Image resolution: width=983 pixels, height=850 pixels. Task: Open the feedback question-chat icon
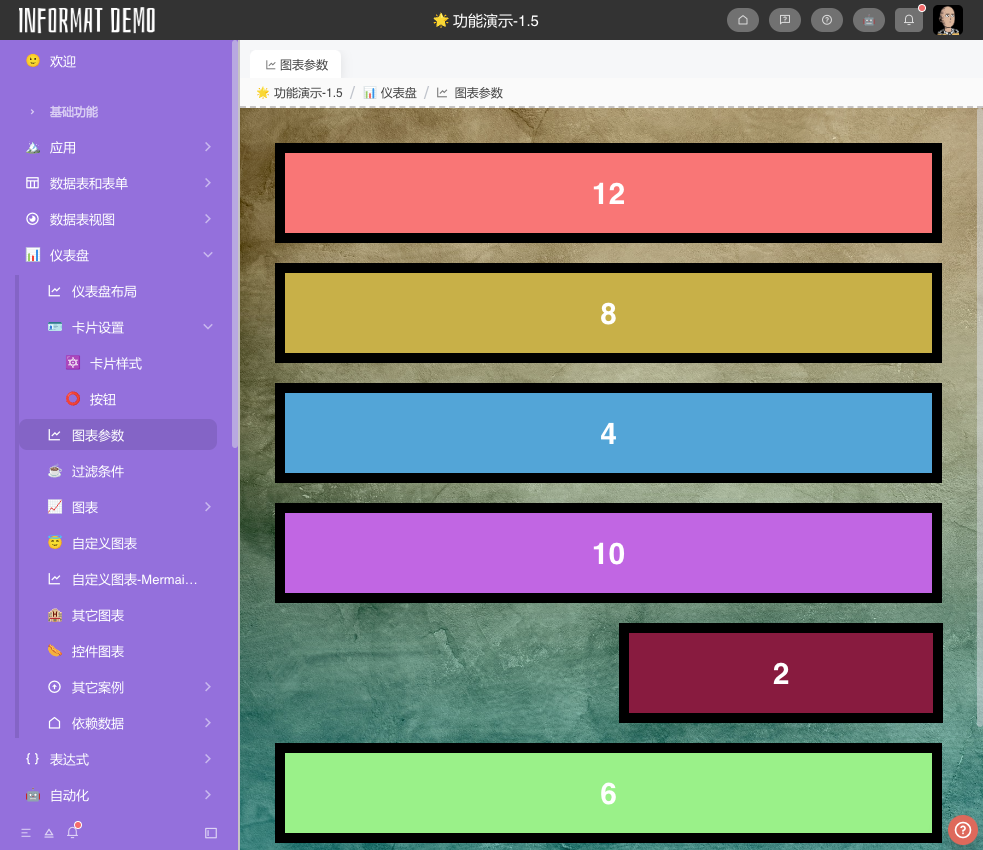click(x=785, y=20)
